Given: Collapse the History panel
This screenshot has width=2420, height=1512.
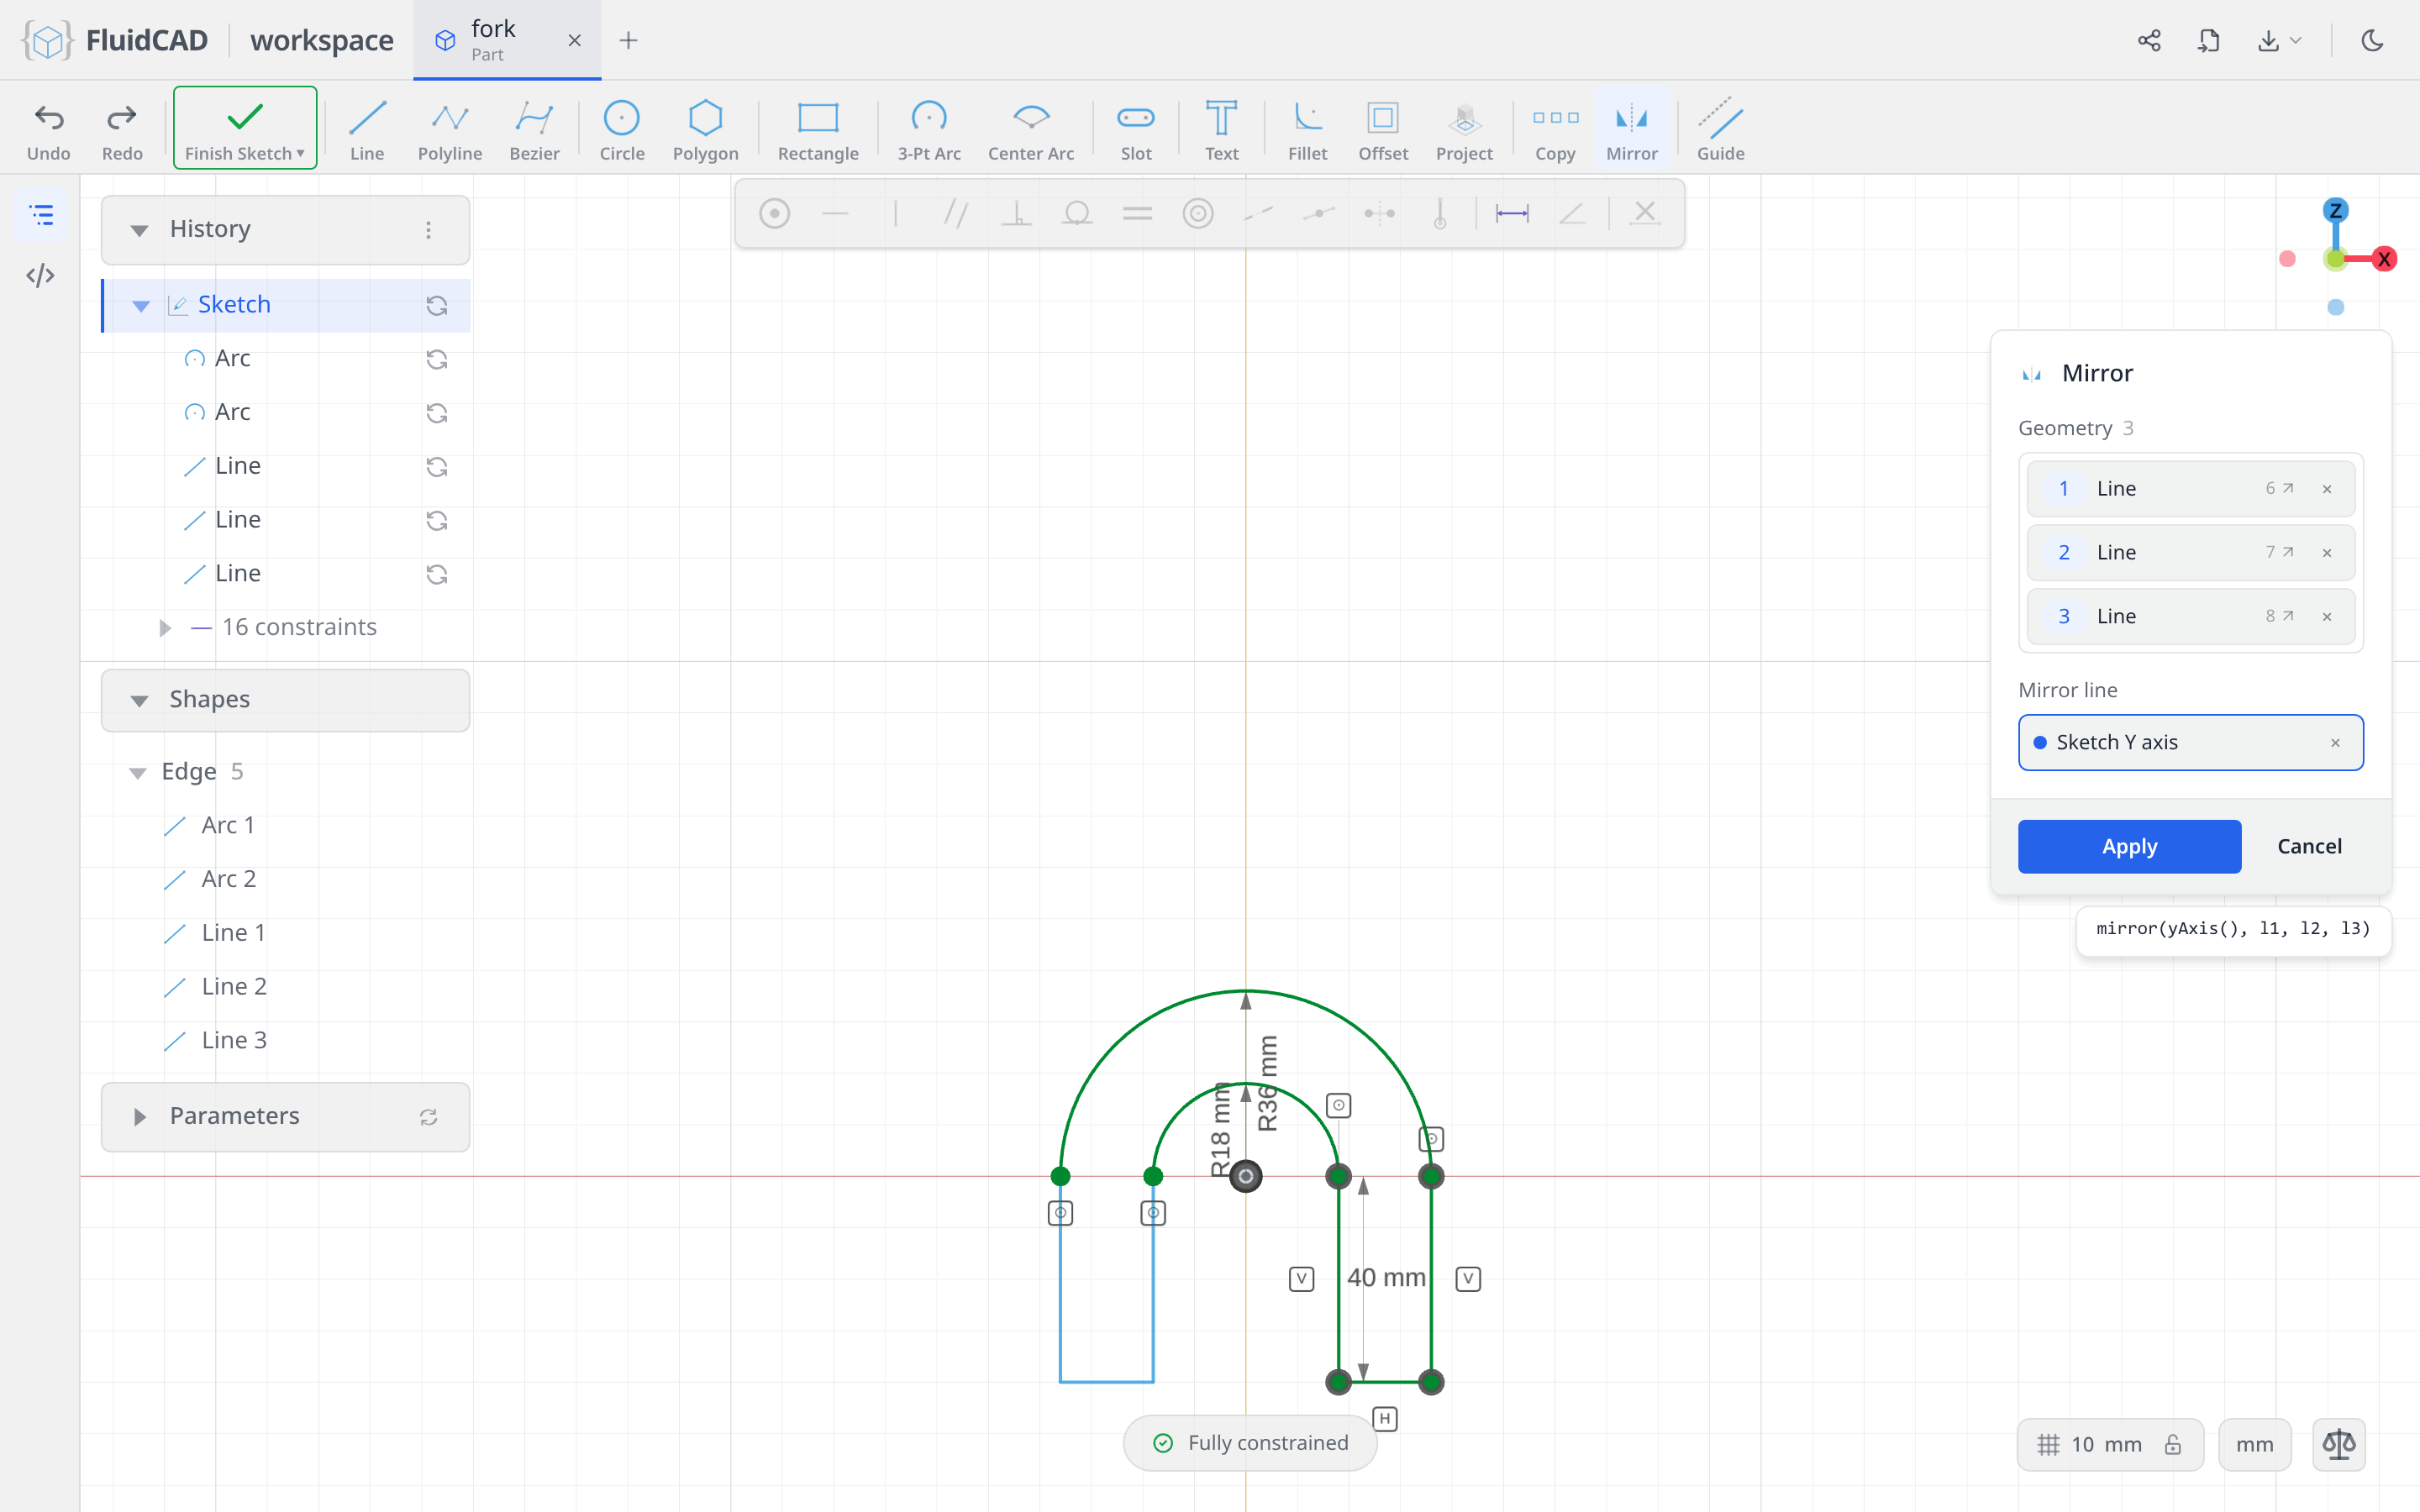Looking at the screenshot, I should click(139, 230).
